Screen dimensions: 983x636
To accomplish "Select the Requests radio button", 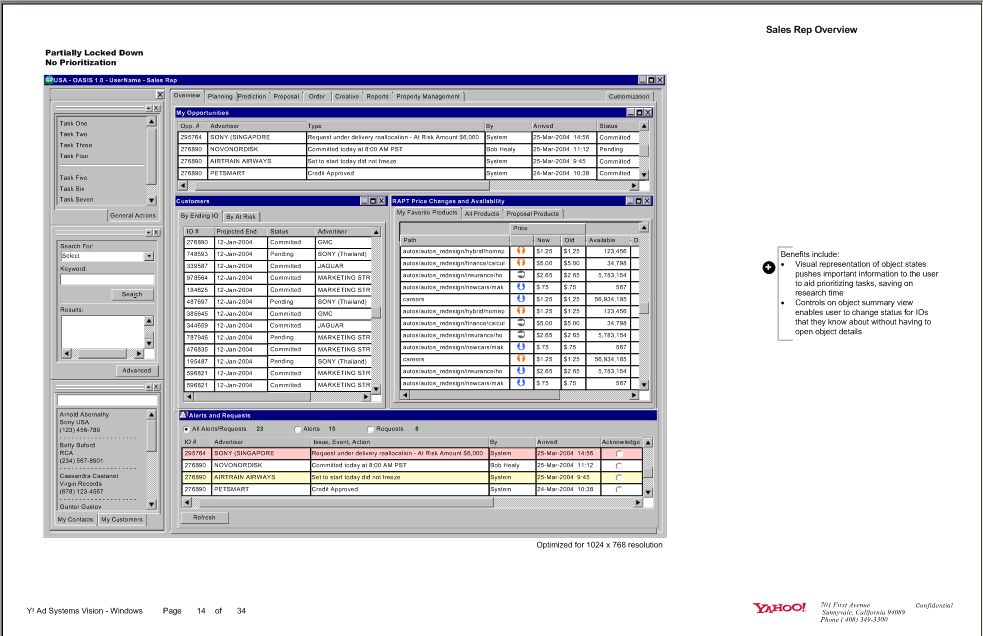I will (x=369, y=429).
